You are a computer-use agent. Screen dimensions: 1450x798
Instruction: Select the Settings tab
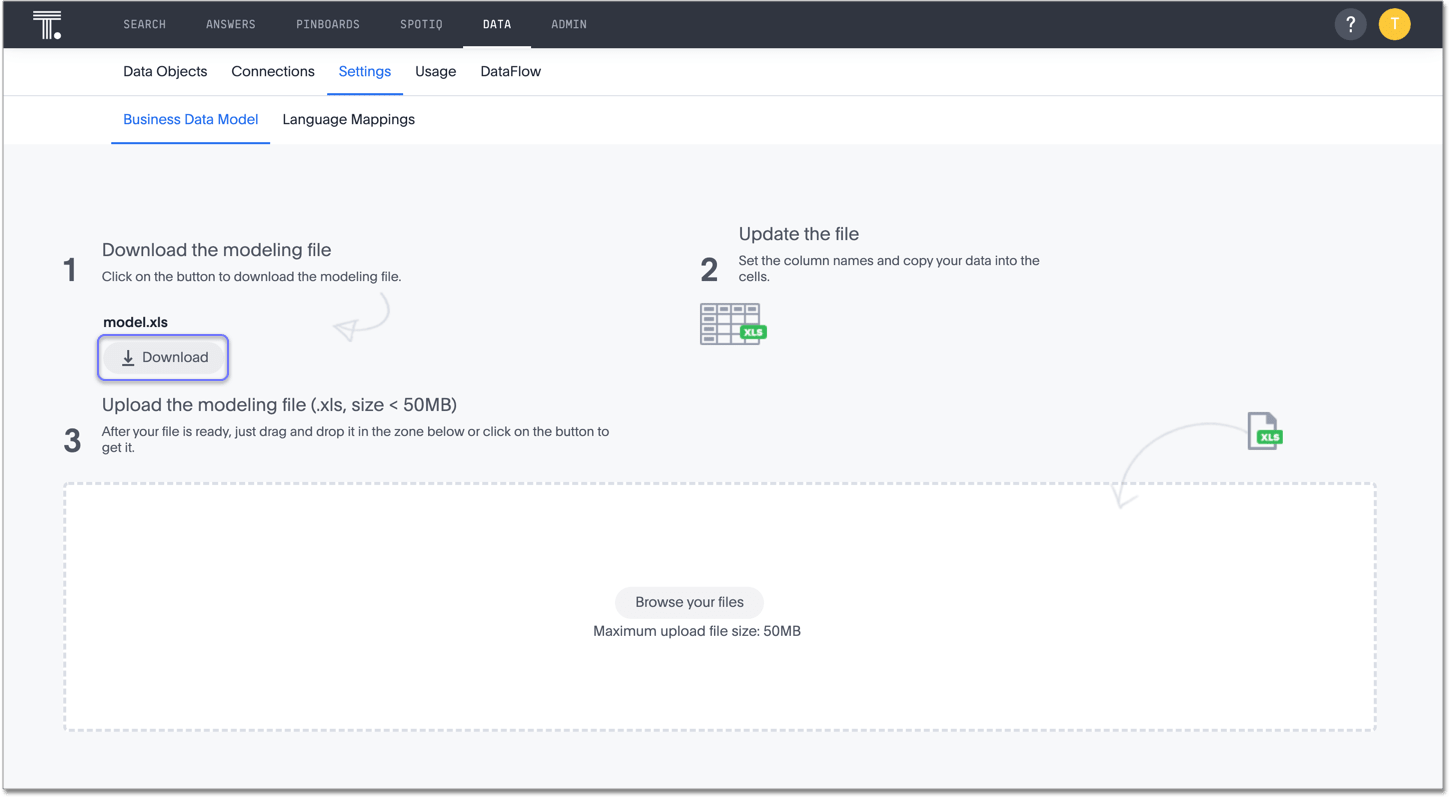[x=365, y=72]
